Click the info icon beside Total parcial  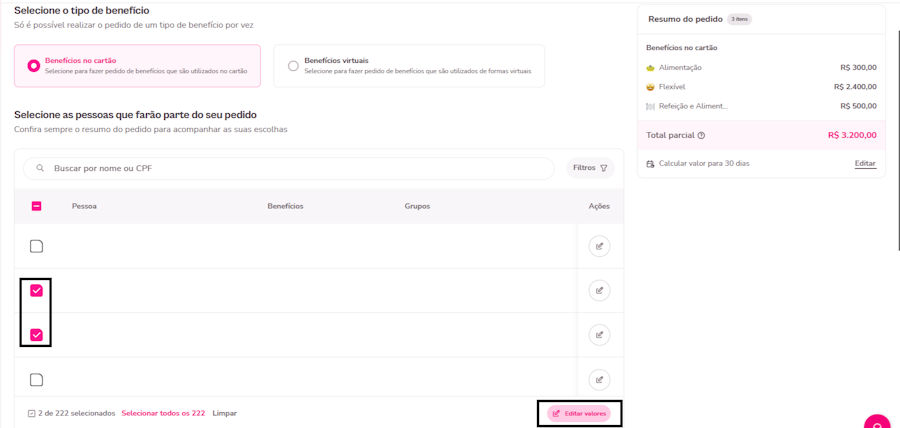point(701,135)
